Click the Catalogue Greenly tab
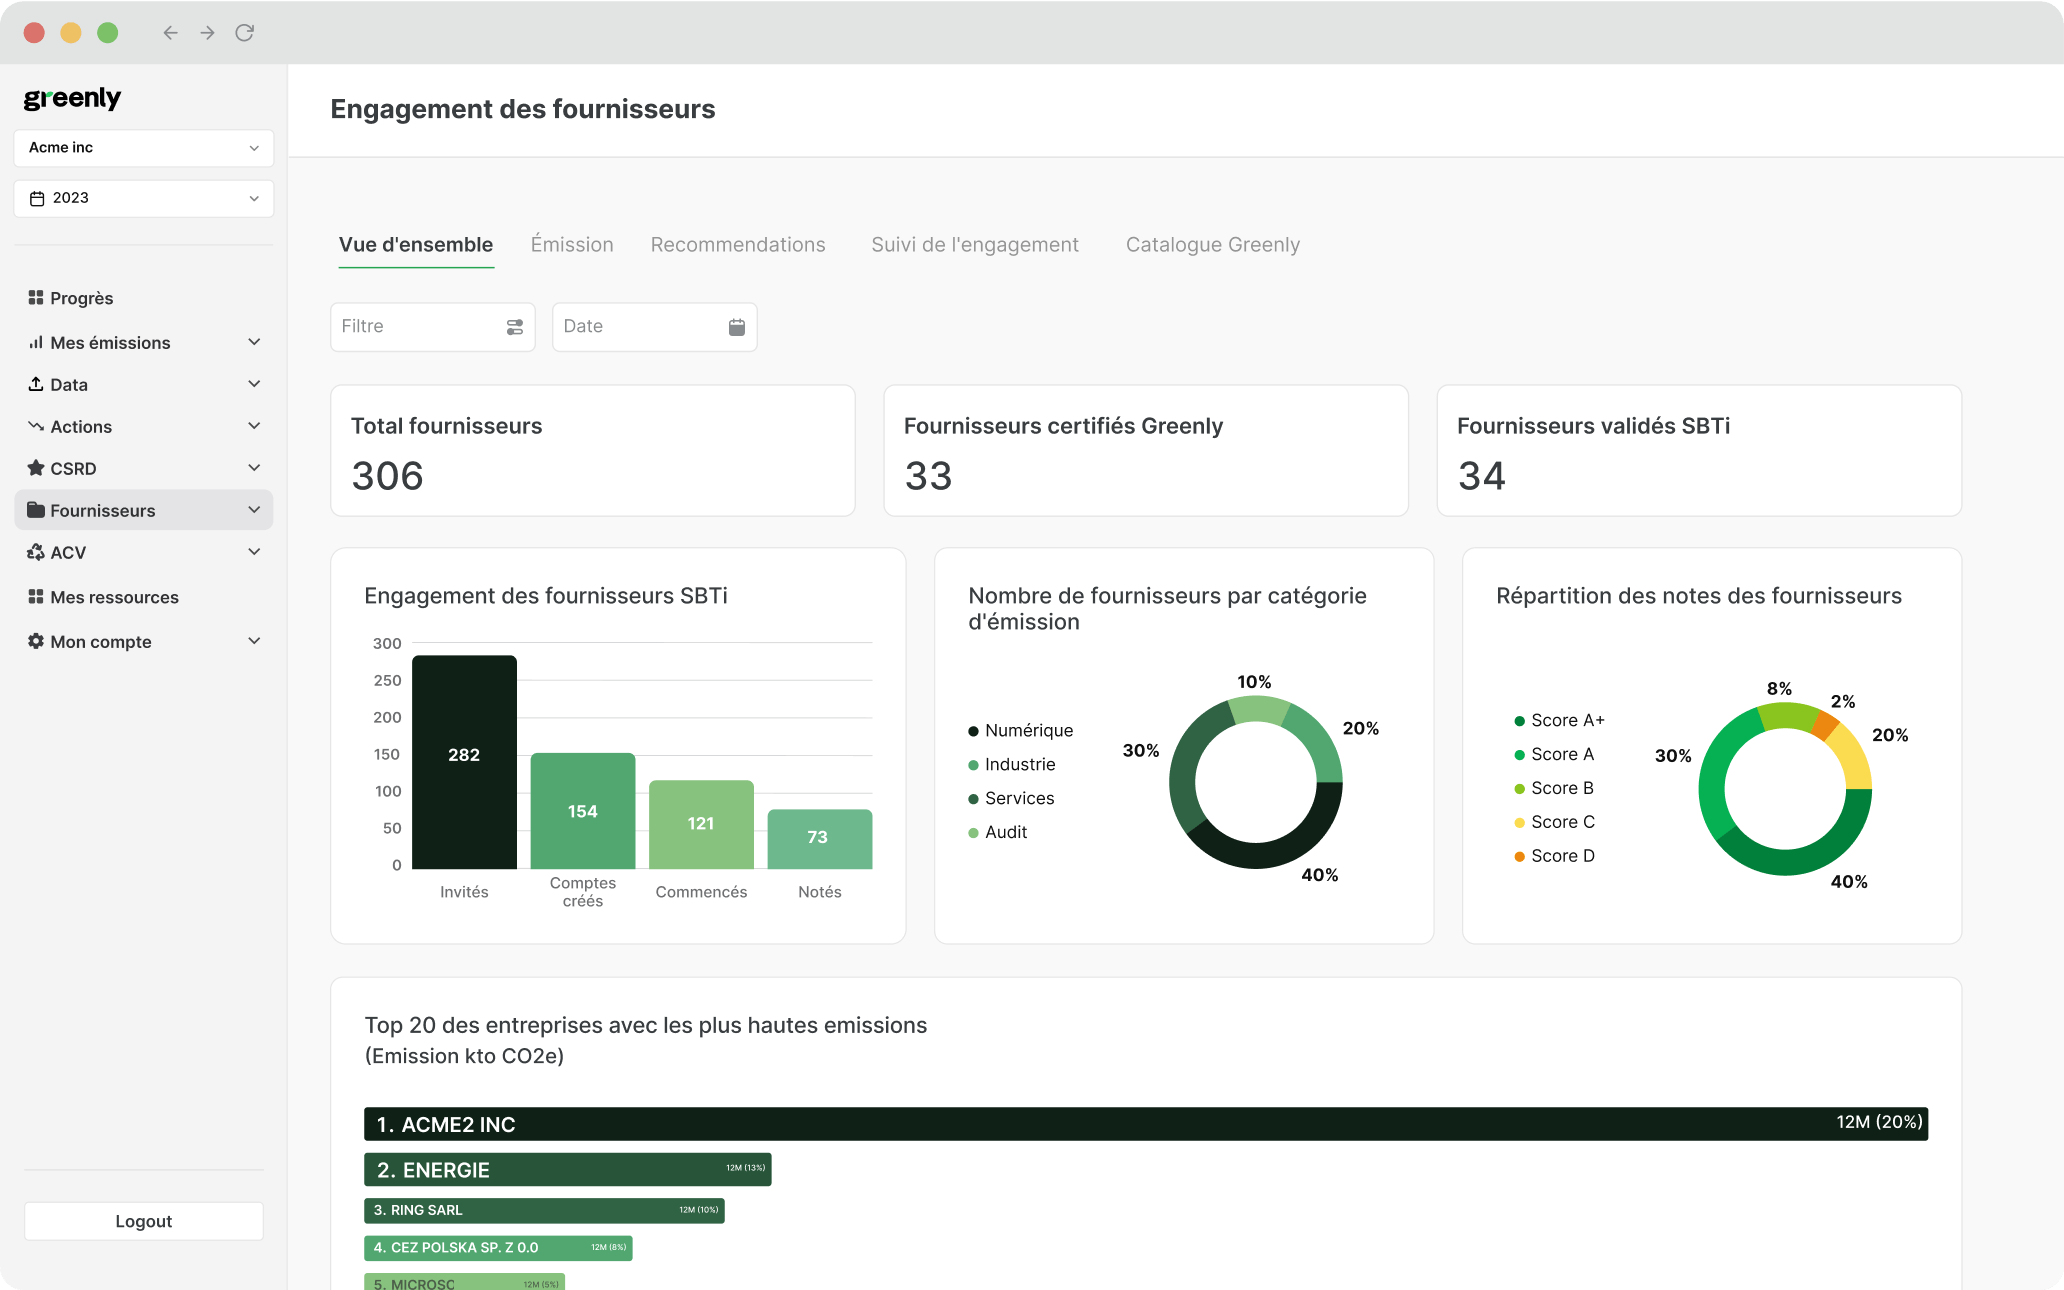This screenshot has width=2064, height=1290. tap(1213, 244)
